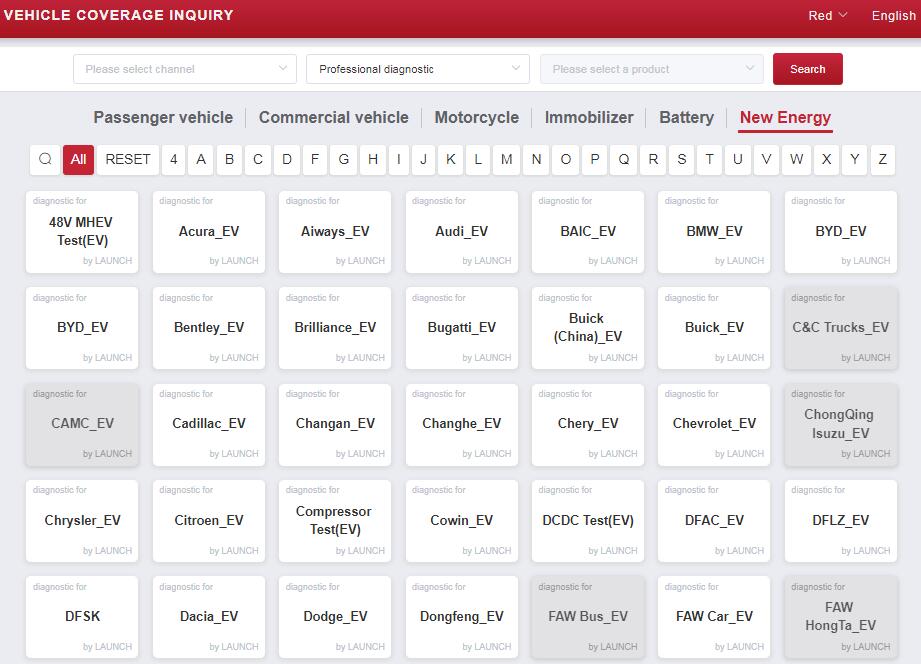This screenshot has height=664, width=921.
Task: Select the New Energy tab
Action: [785, 118]
